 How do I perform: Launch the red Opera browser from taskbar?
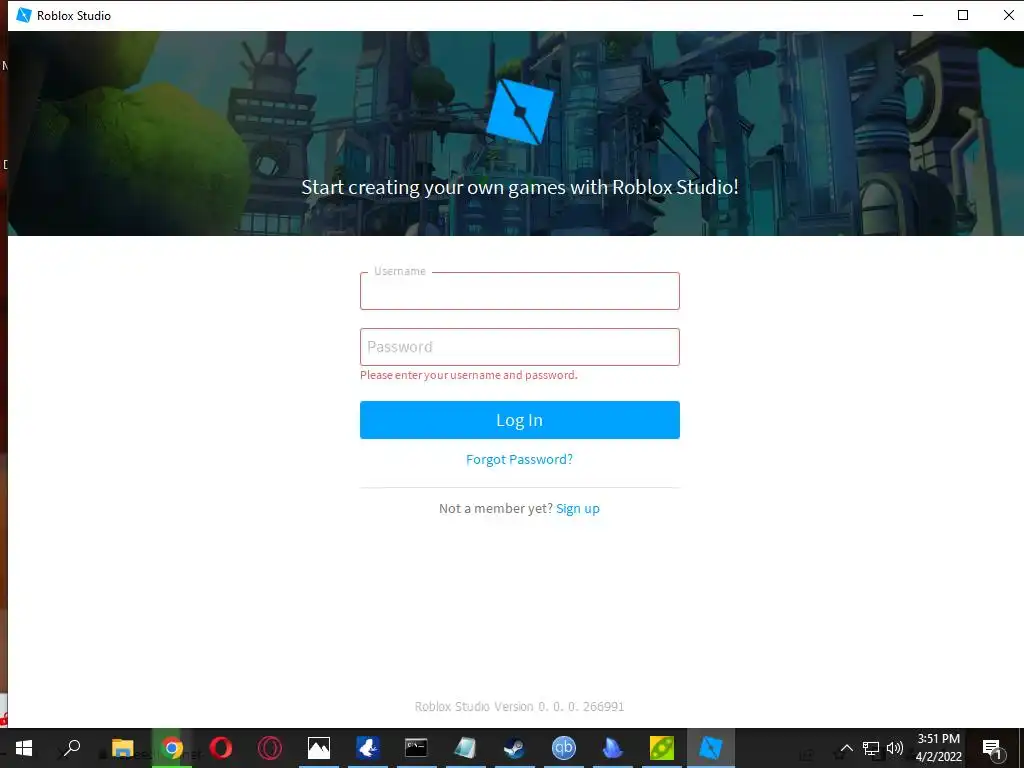pyautogui.click(x=221, y=748)
